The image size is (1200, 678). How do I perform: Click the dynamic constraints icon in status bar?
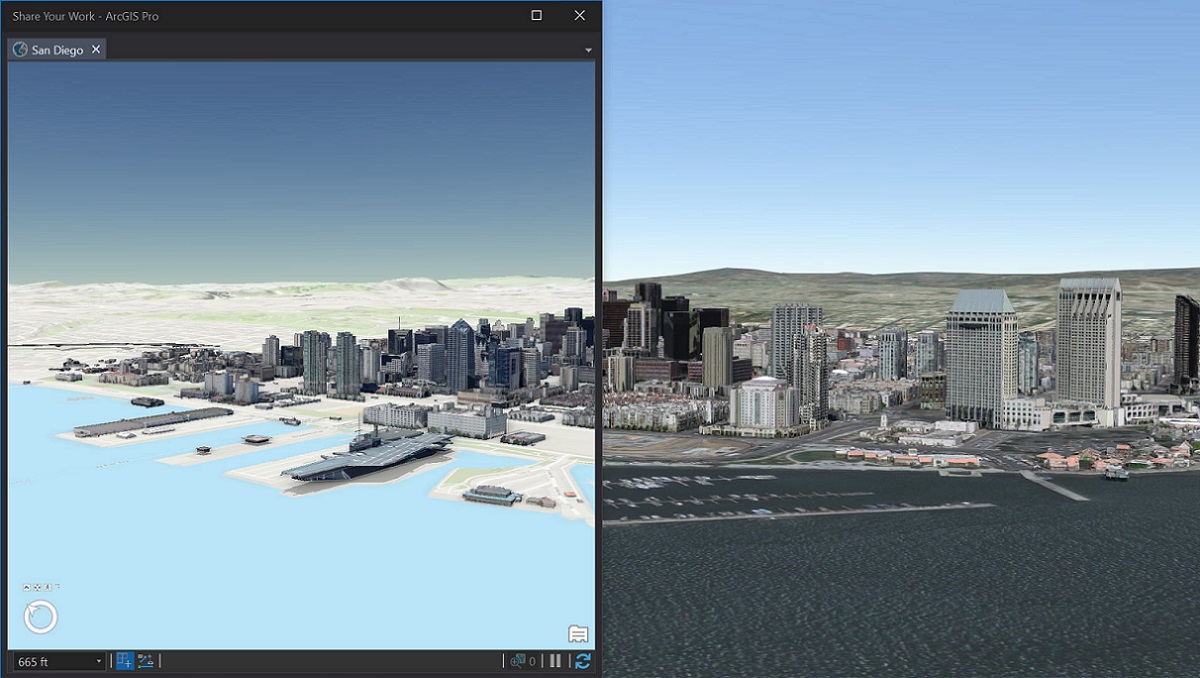pyautogui.click(x=146, y=661)
